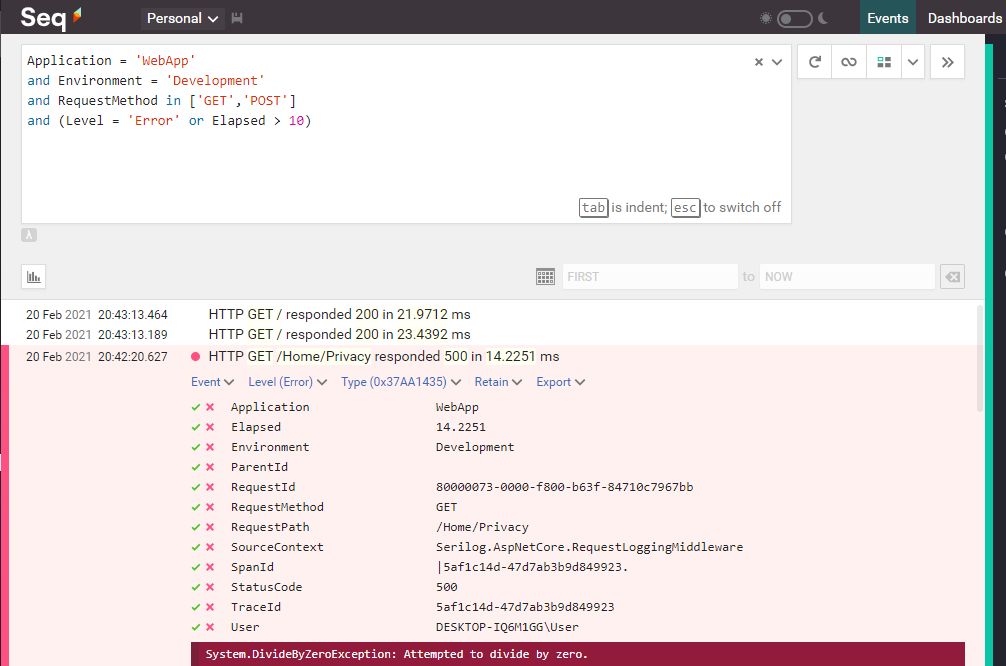Expand the side panel with double chevron
The width and height of the screenshot is (1006, 666).
[x=947, y=62]
